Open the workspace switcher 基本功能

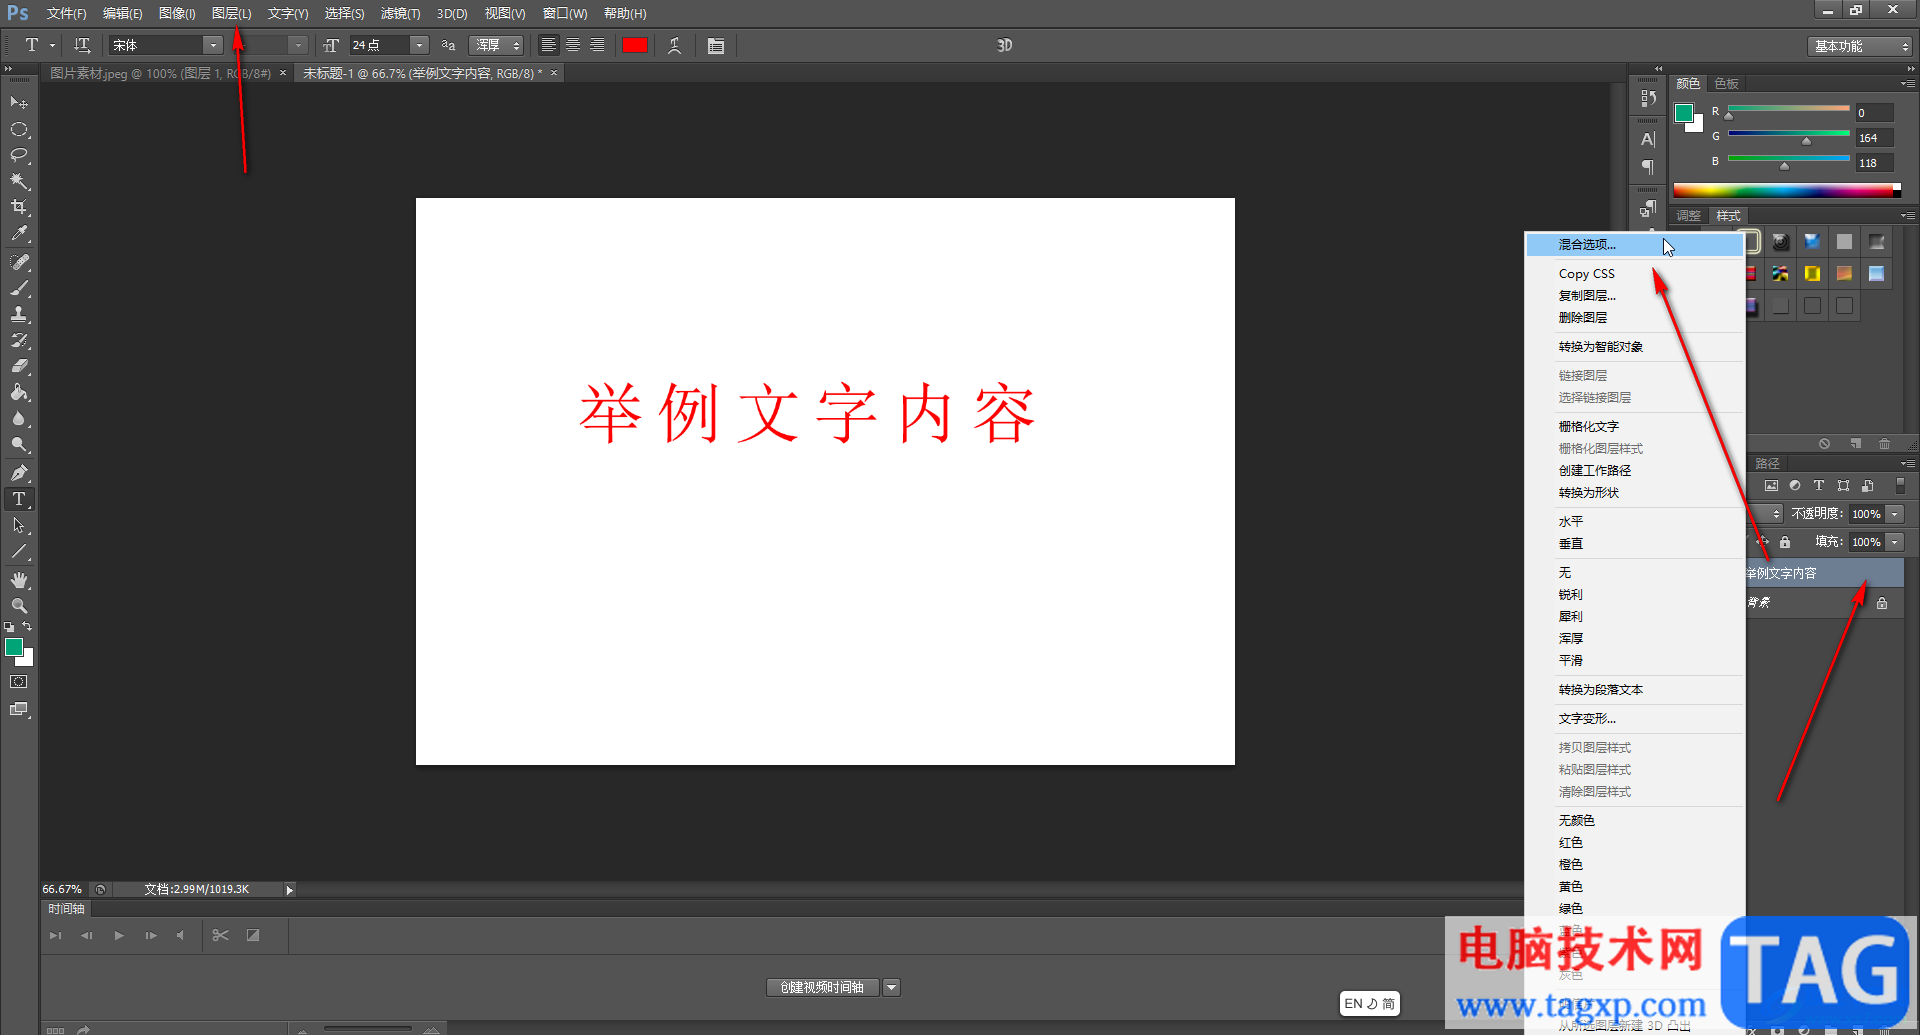(x=1860, y=46)
